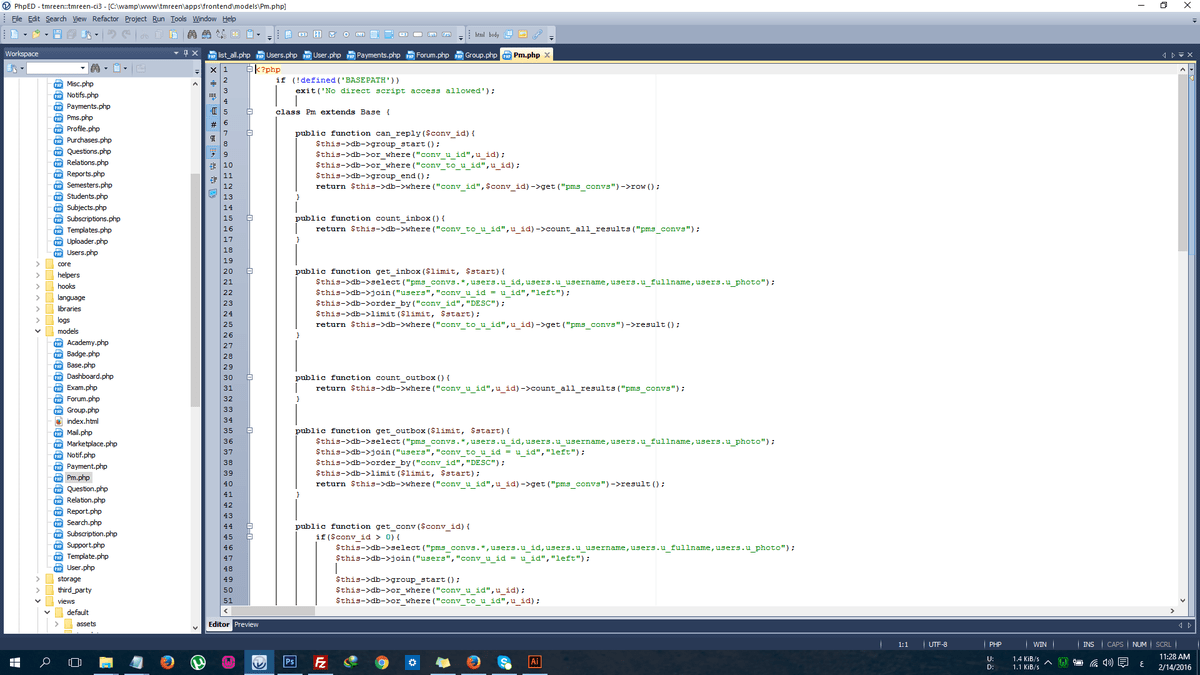Open FileZilla from the Windows taskbar
This screenshot has width=1200, height=675.
(x=322, y=662)
